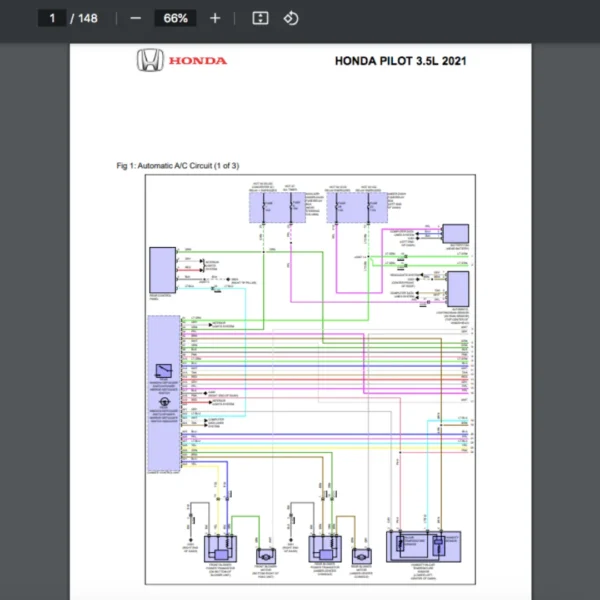The height and width of the screenshot is (600, 600).
Task: Click the total pages count 148
Action: tap(87, 18)
